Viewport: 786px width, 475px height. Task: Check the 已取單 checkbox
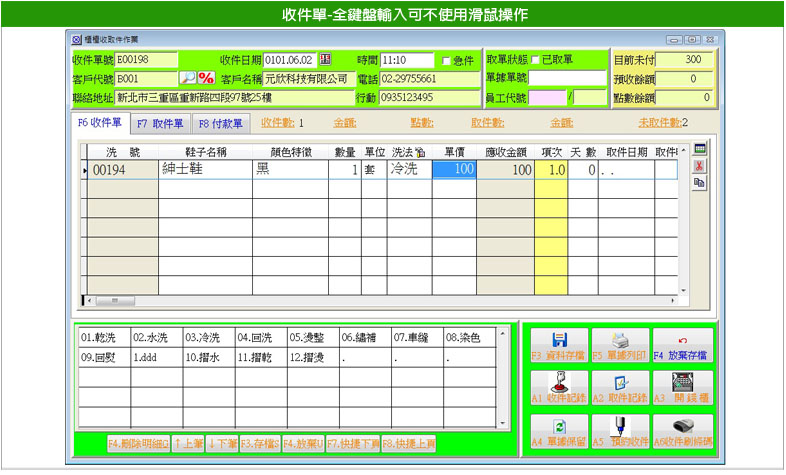[x=535, y=60]
